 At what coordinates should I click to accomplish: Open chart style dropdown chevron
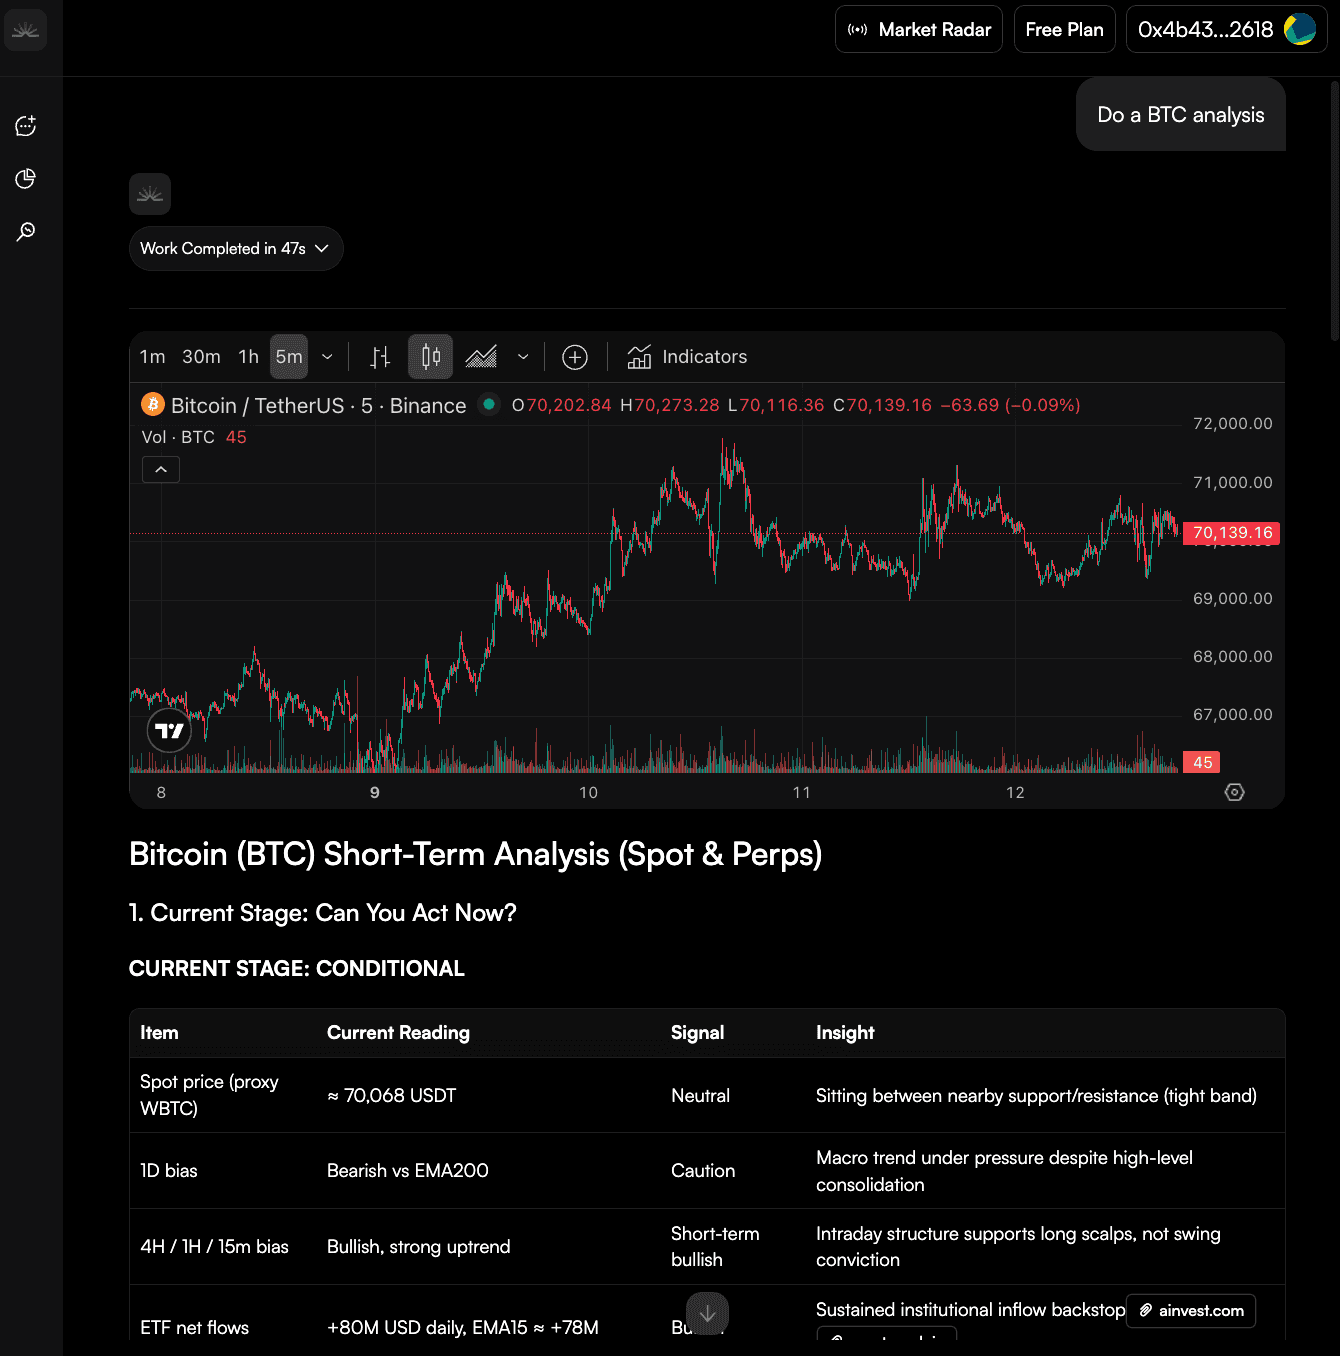click(523, 357)
